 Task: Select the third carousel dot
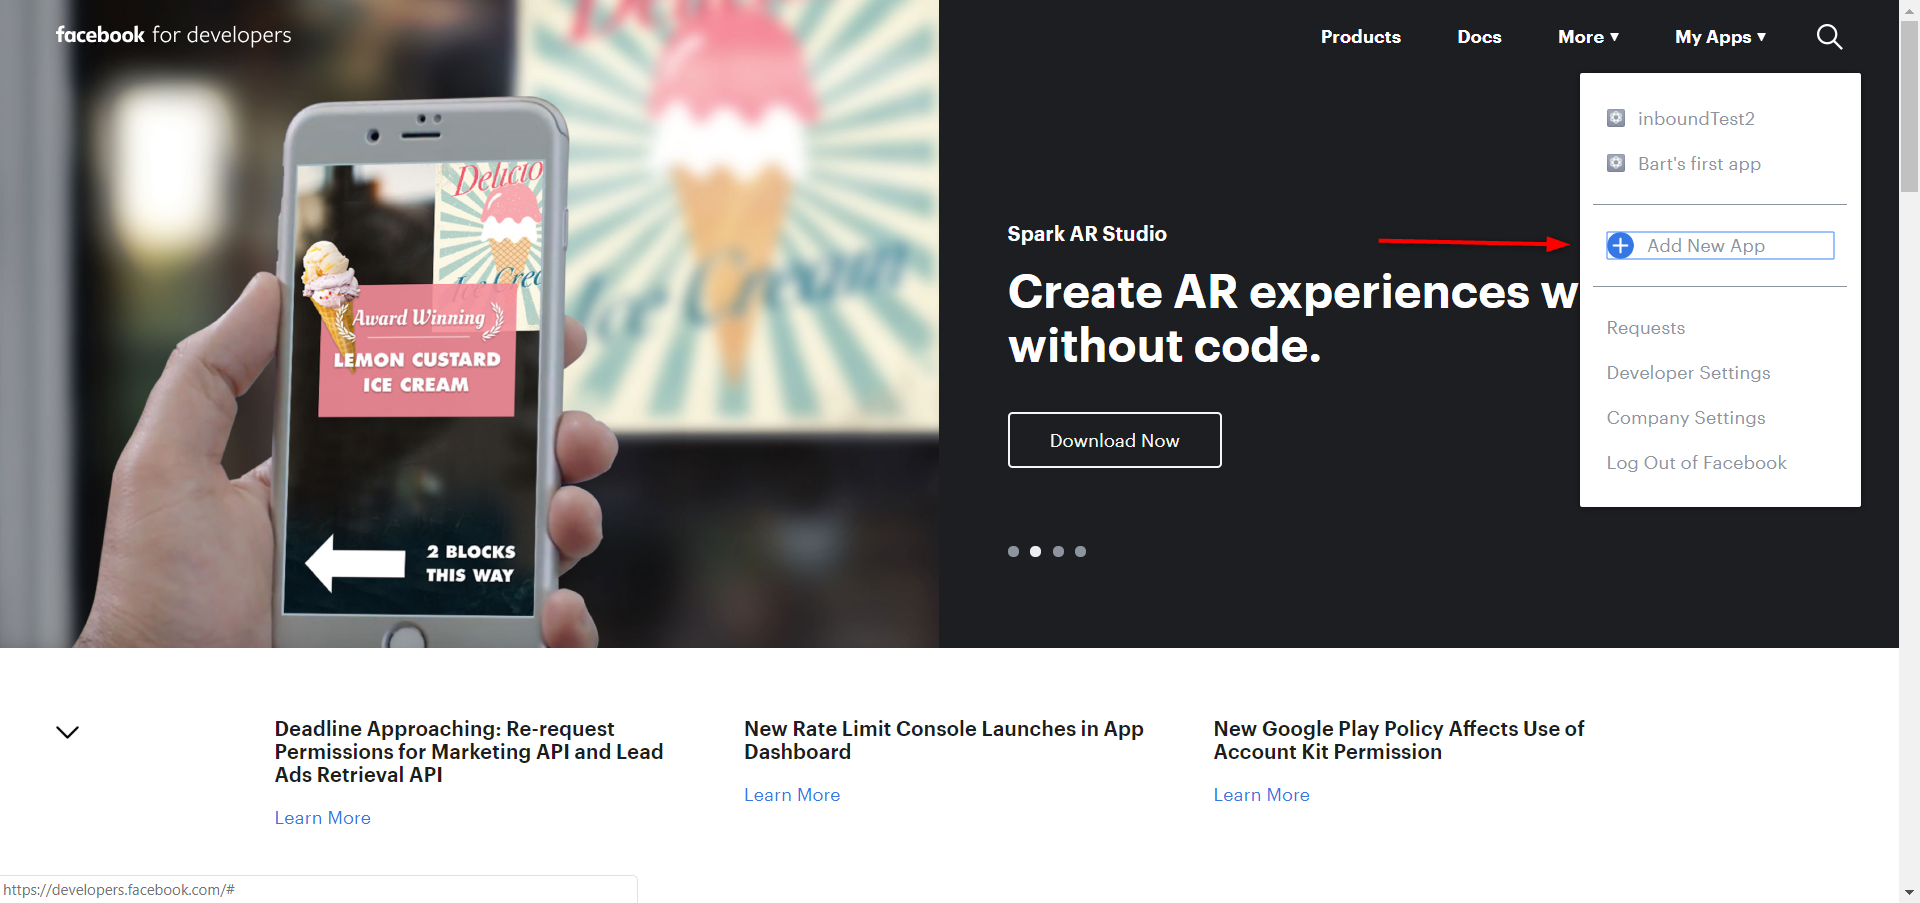tap(1058, 551)
